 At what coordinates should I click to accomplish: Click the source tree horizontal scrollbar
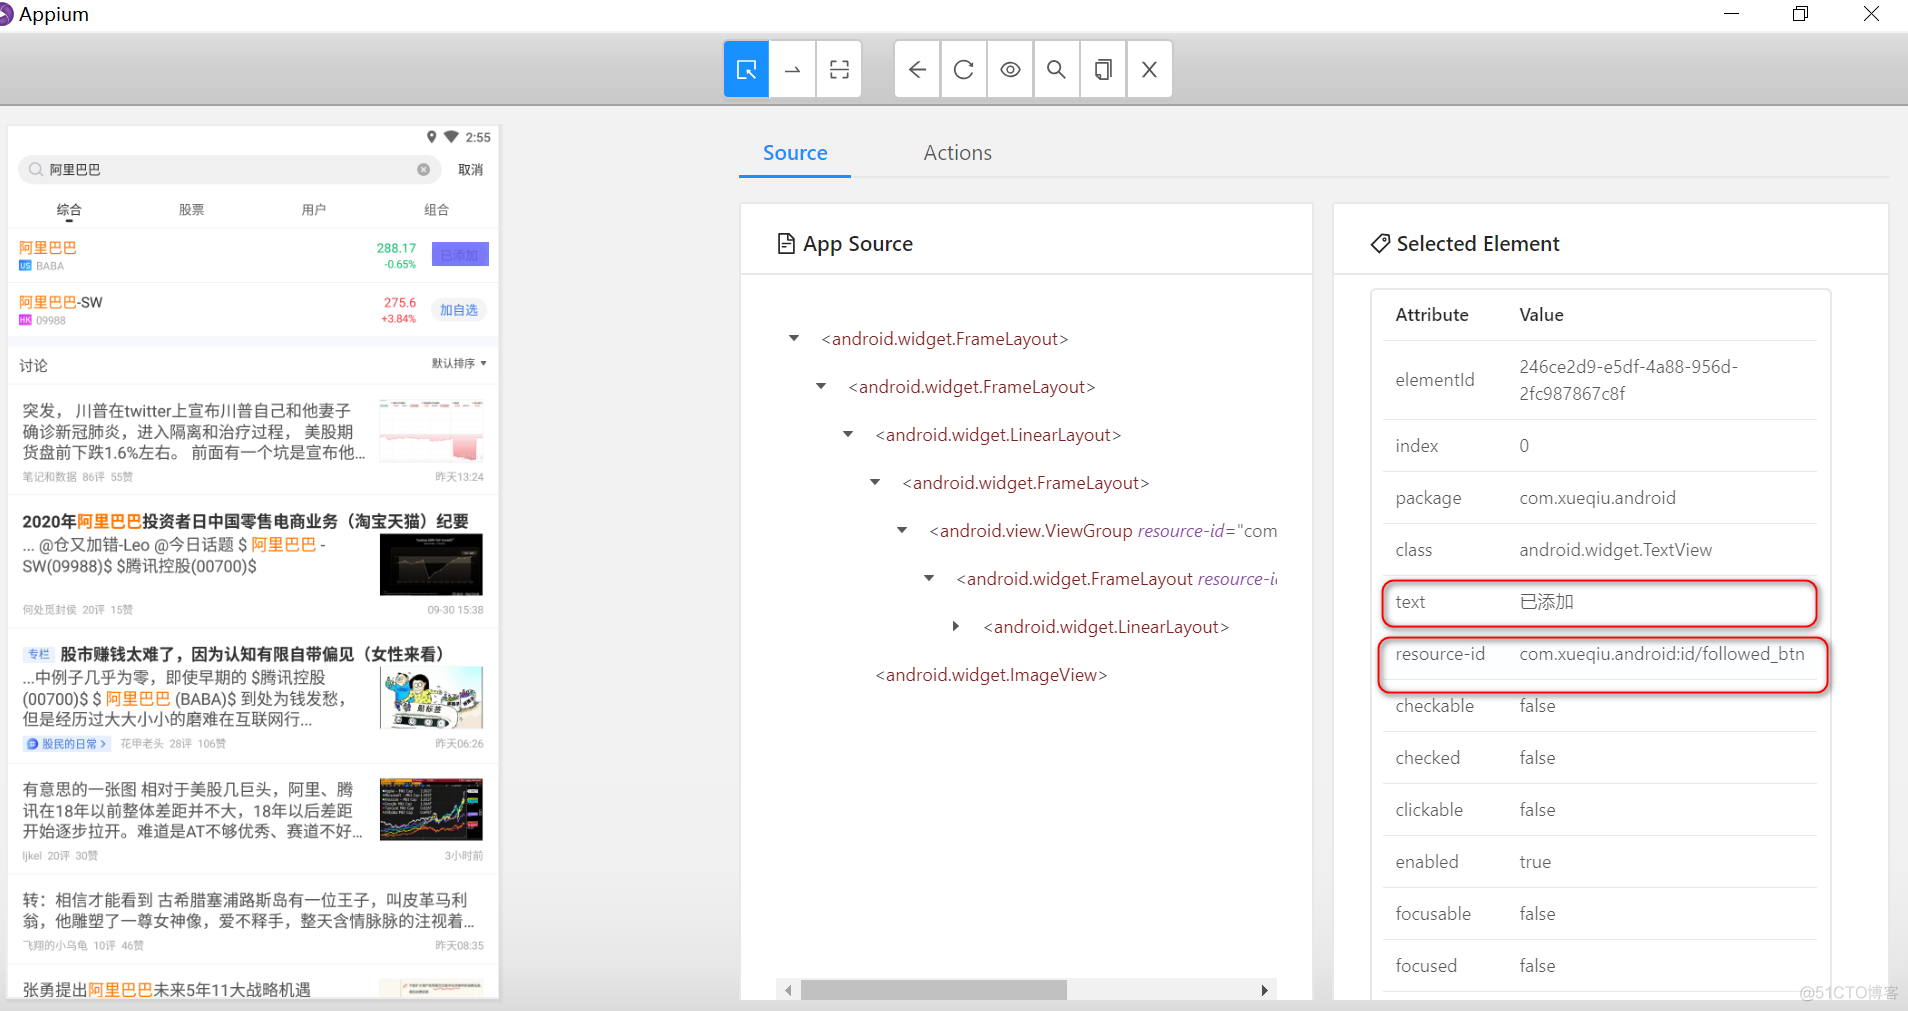tap(934, 990)
